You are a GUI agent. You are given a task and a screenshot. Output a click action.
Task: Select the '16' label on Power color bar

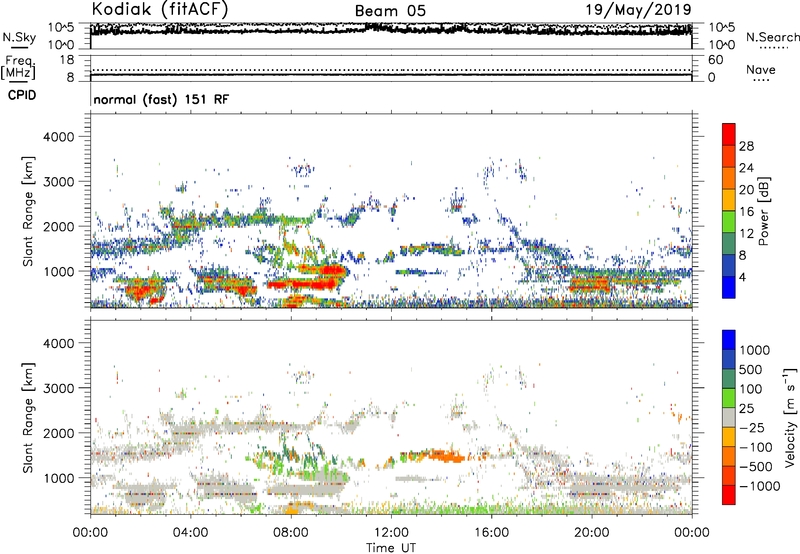click(x=746, y=212)
